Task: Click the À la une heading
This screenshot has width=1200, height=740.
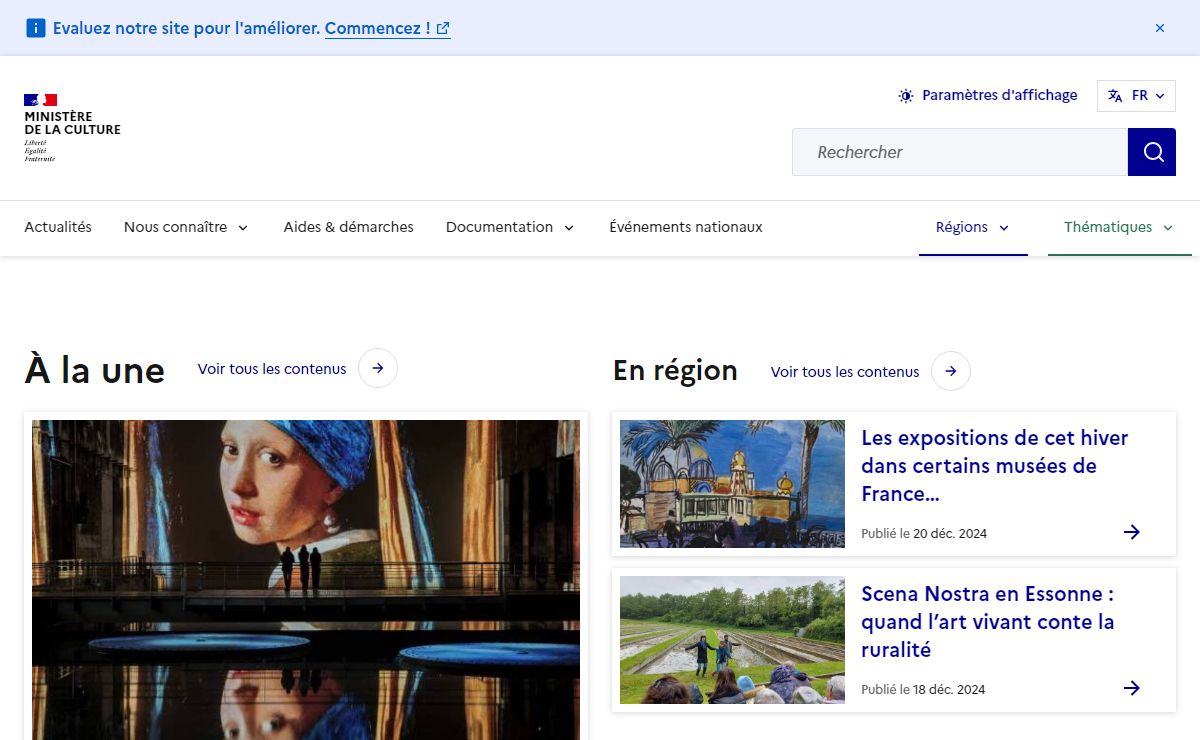Action: (x=95, y=370)
